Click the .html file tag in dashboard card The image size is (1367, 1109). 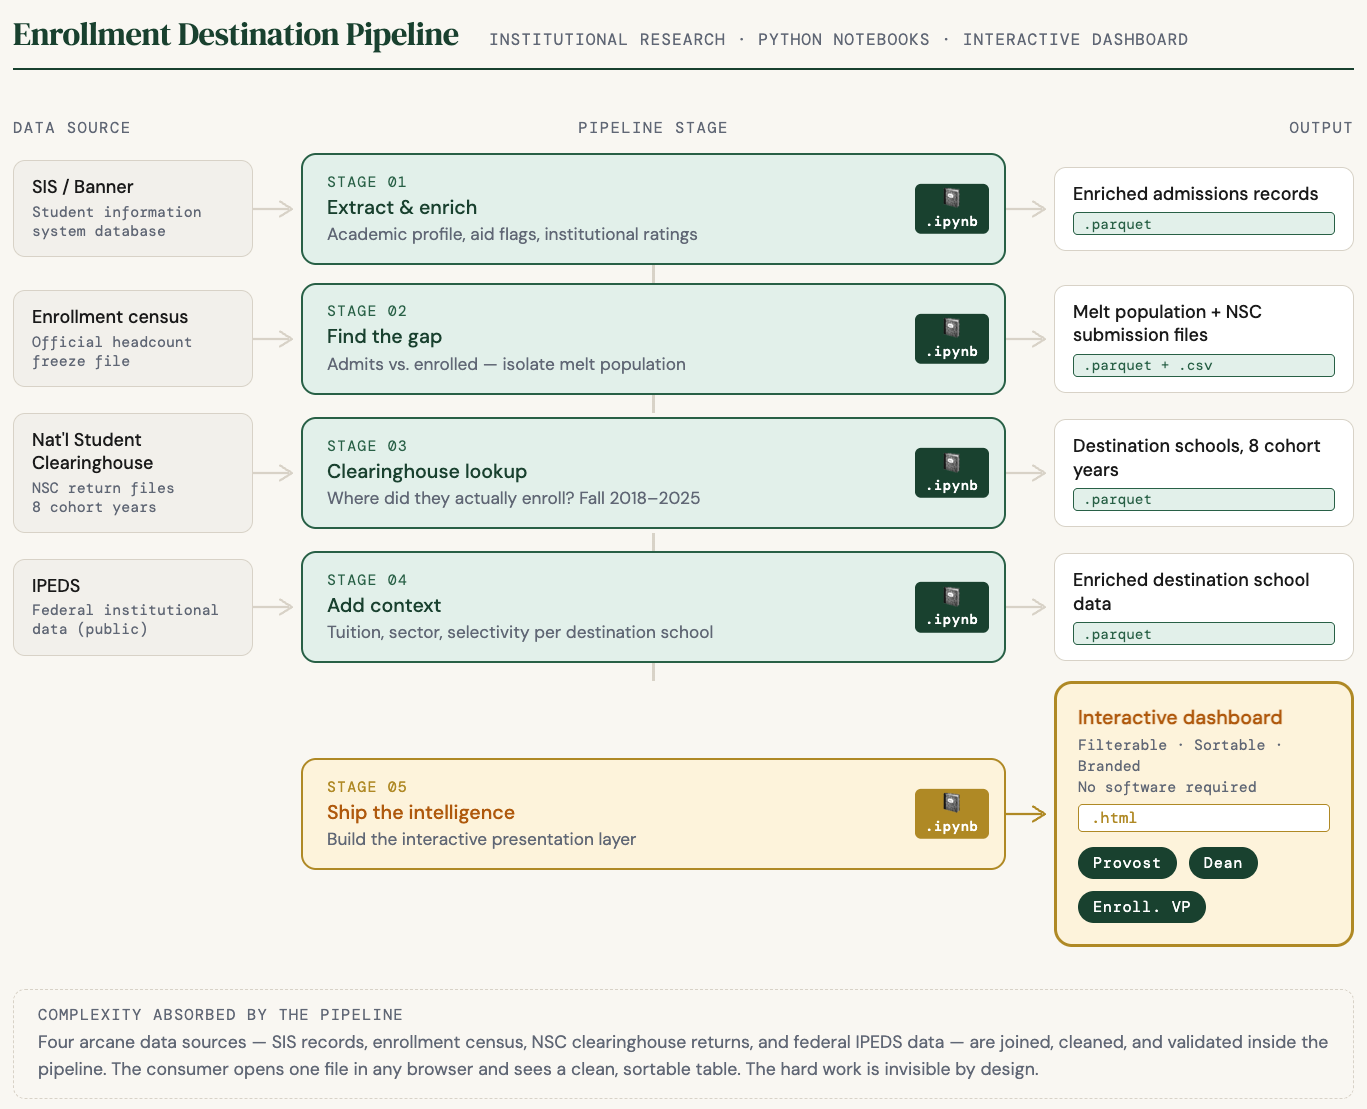[1204, 818]
